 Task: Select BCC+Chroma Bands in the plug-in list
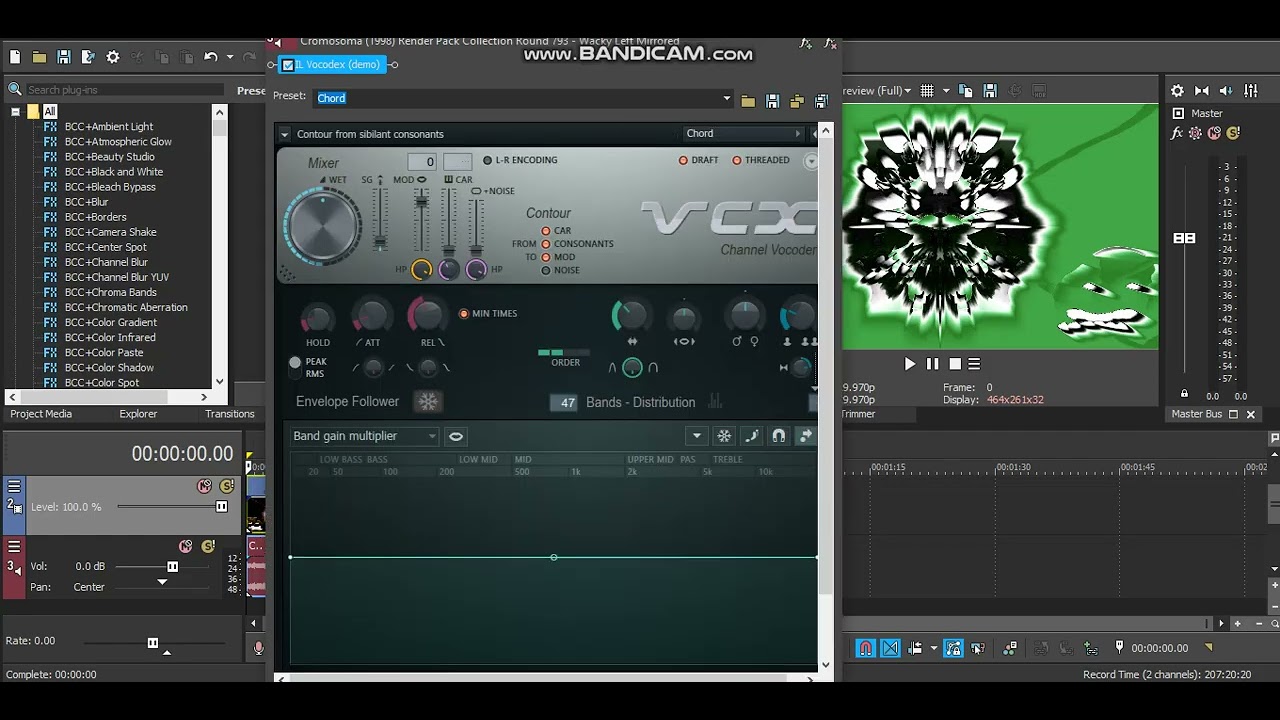(111, 292)
